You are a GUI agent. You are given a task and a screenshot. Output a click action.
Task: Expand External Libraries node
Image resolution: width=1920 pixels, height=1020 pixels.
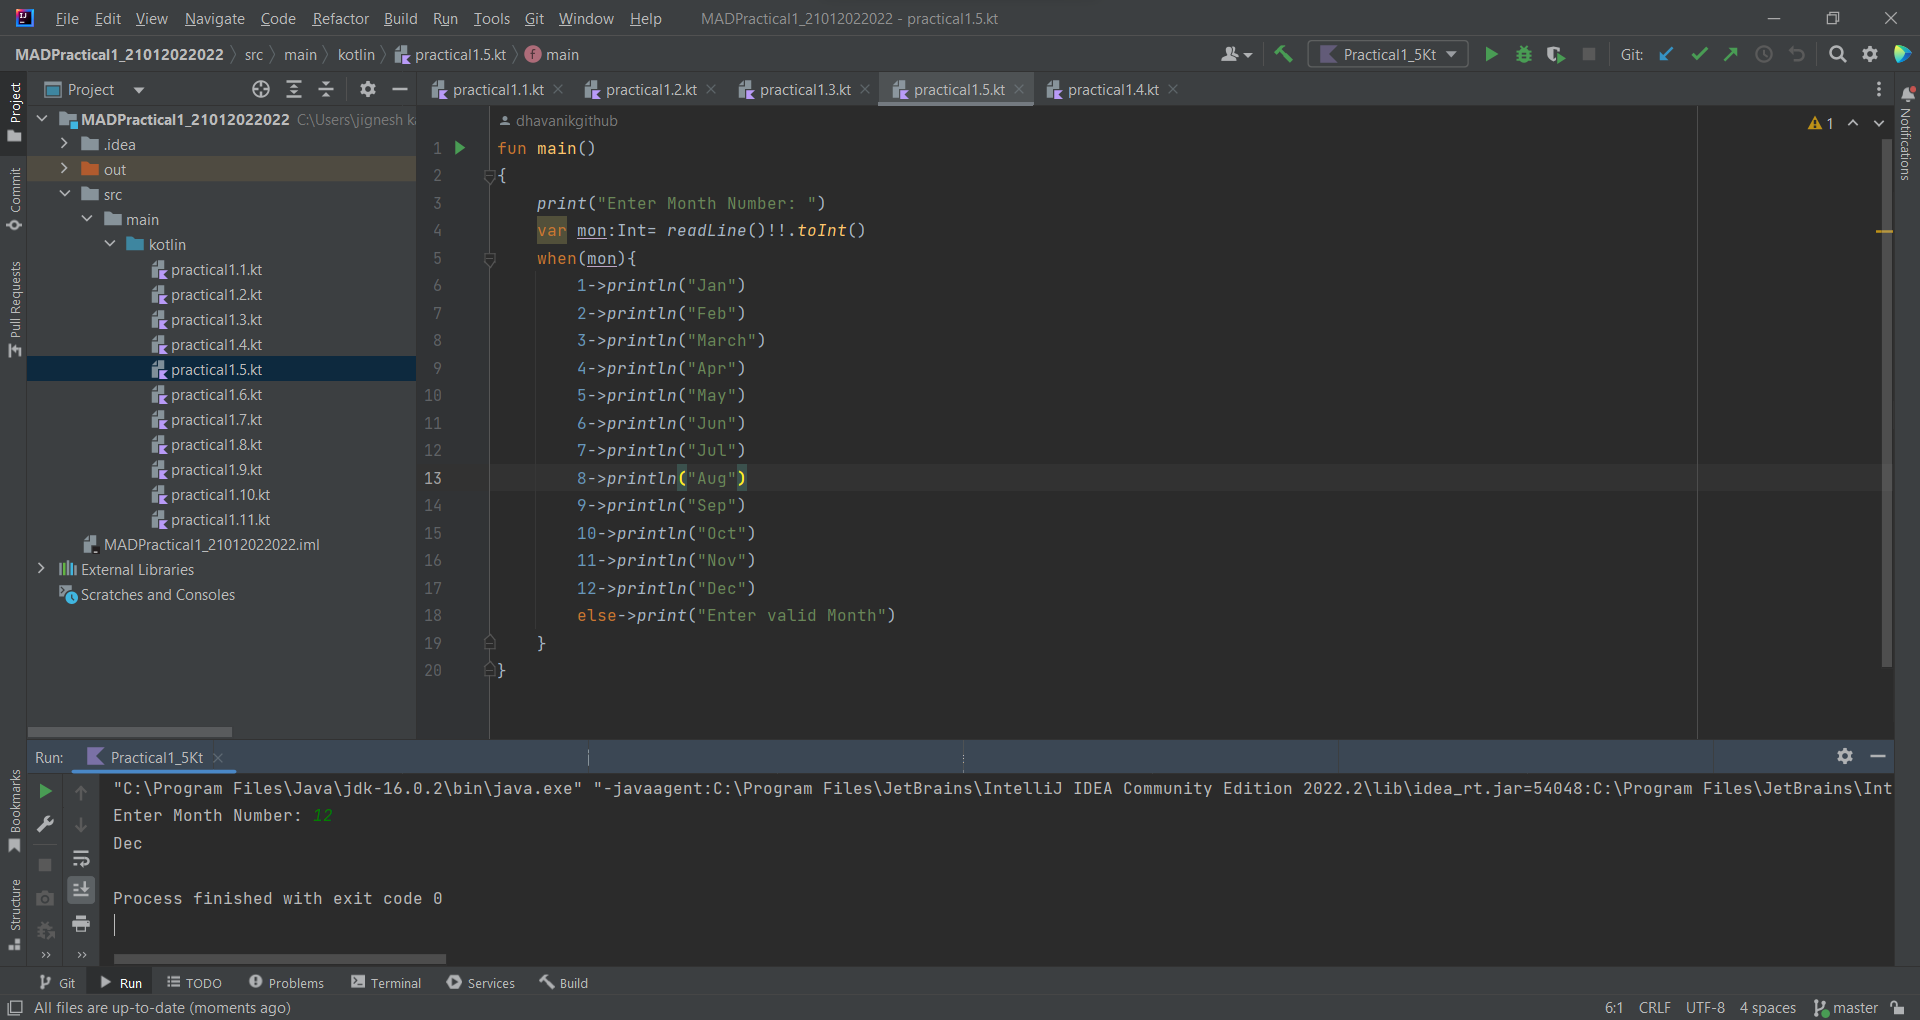point(41,569)
